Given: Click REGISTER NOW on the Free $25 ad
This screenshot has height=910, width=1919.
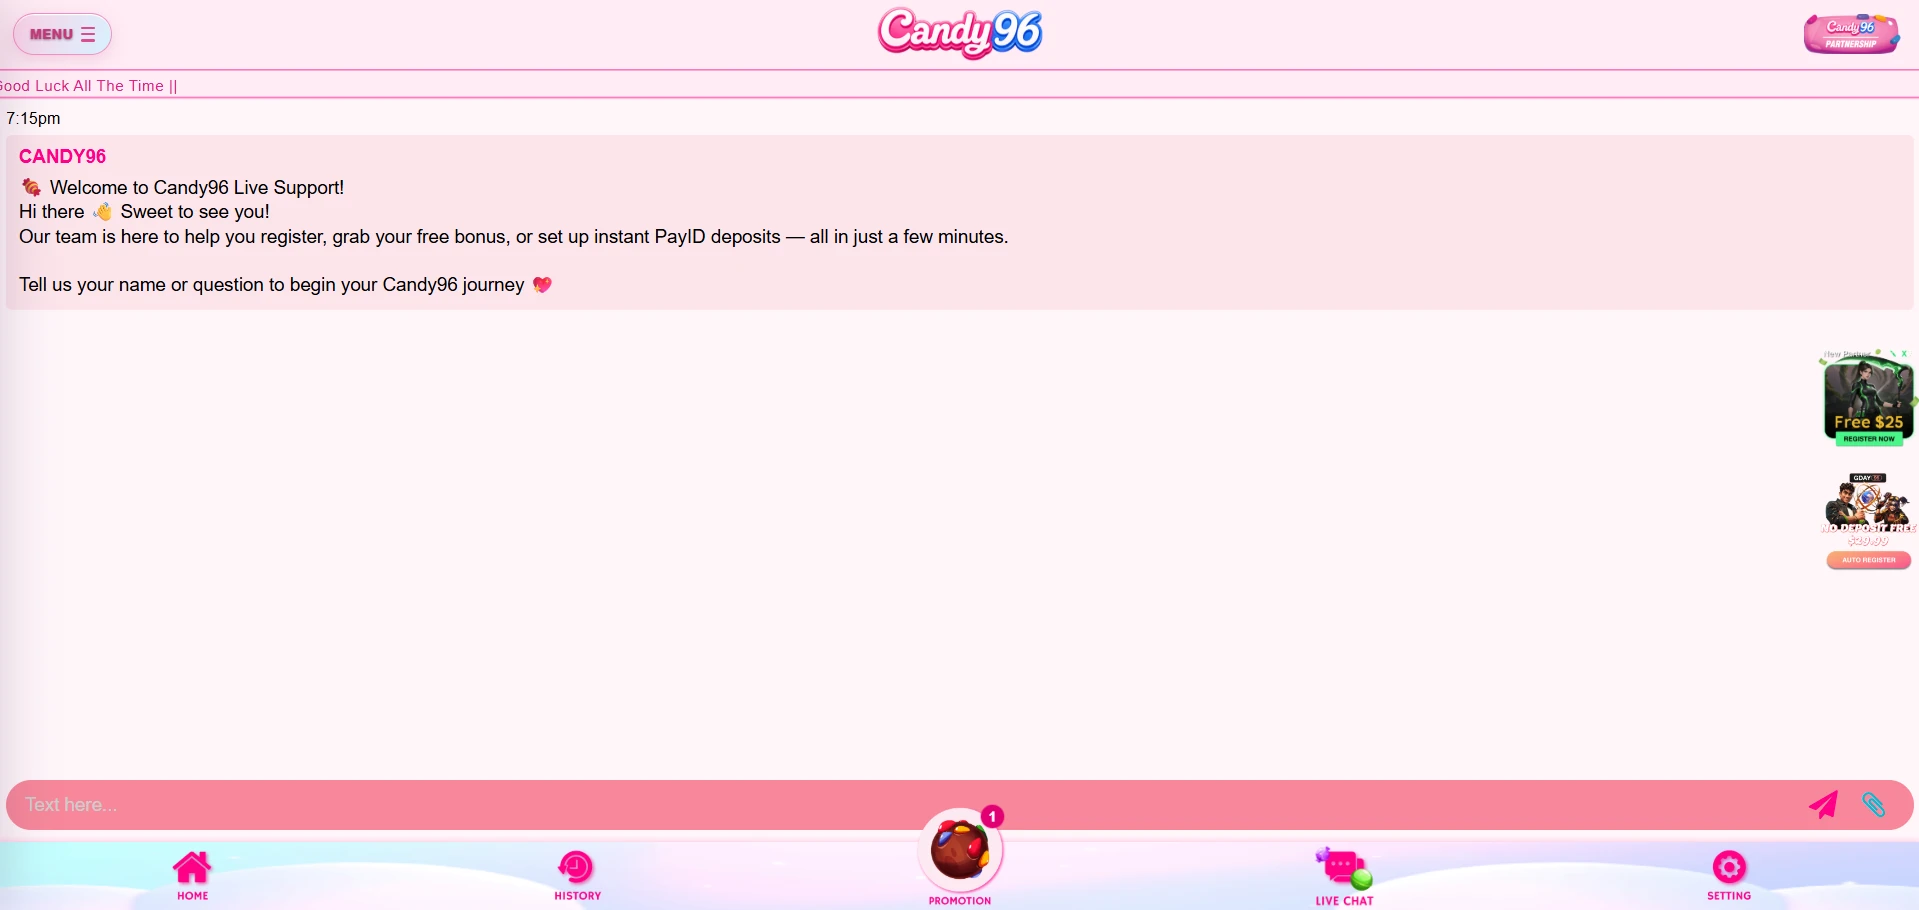Looking at the screenshot, I should 1869,439.
